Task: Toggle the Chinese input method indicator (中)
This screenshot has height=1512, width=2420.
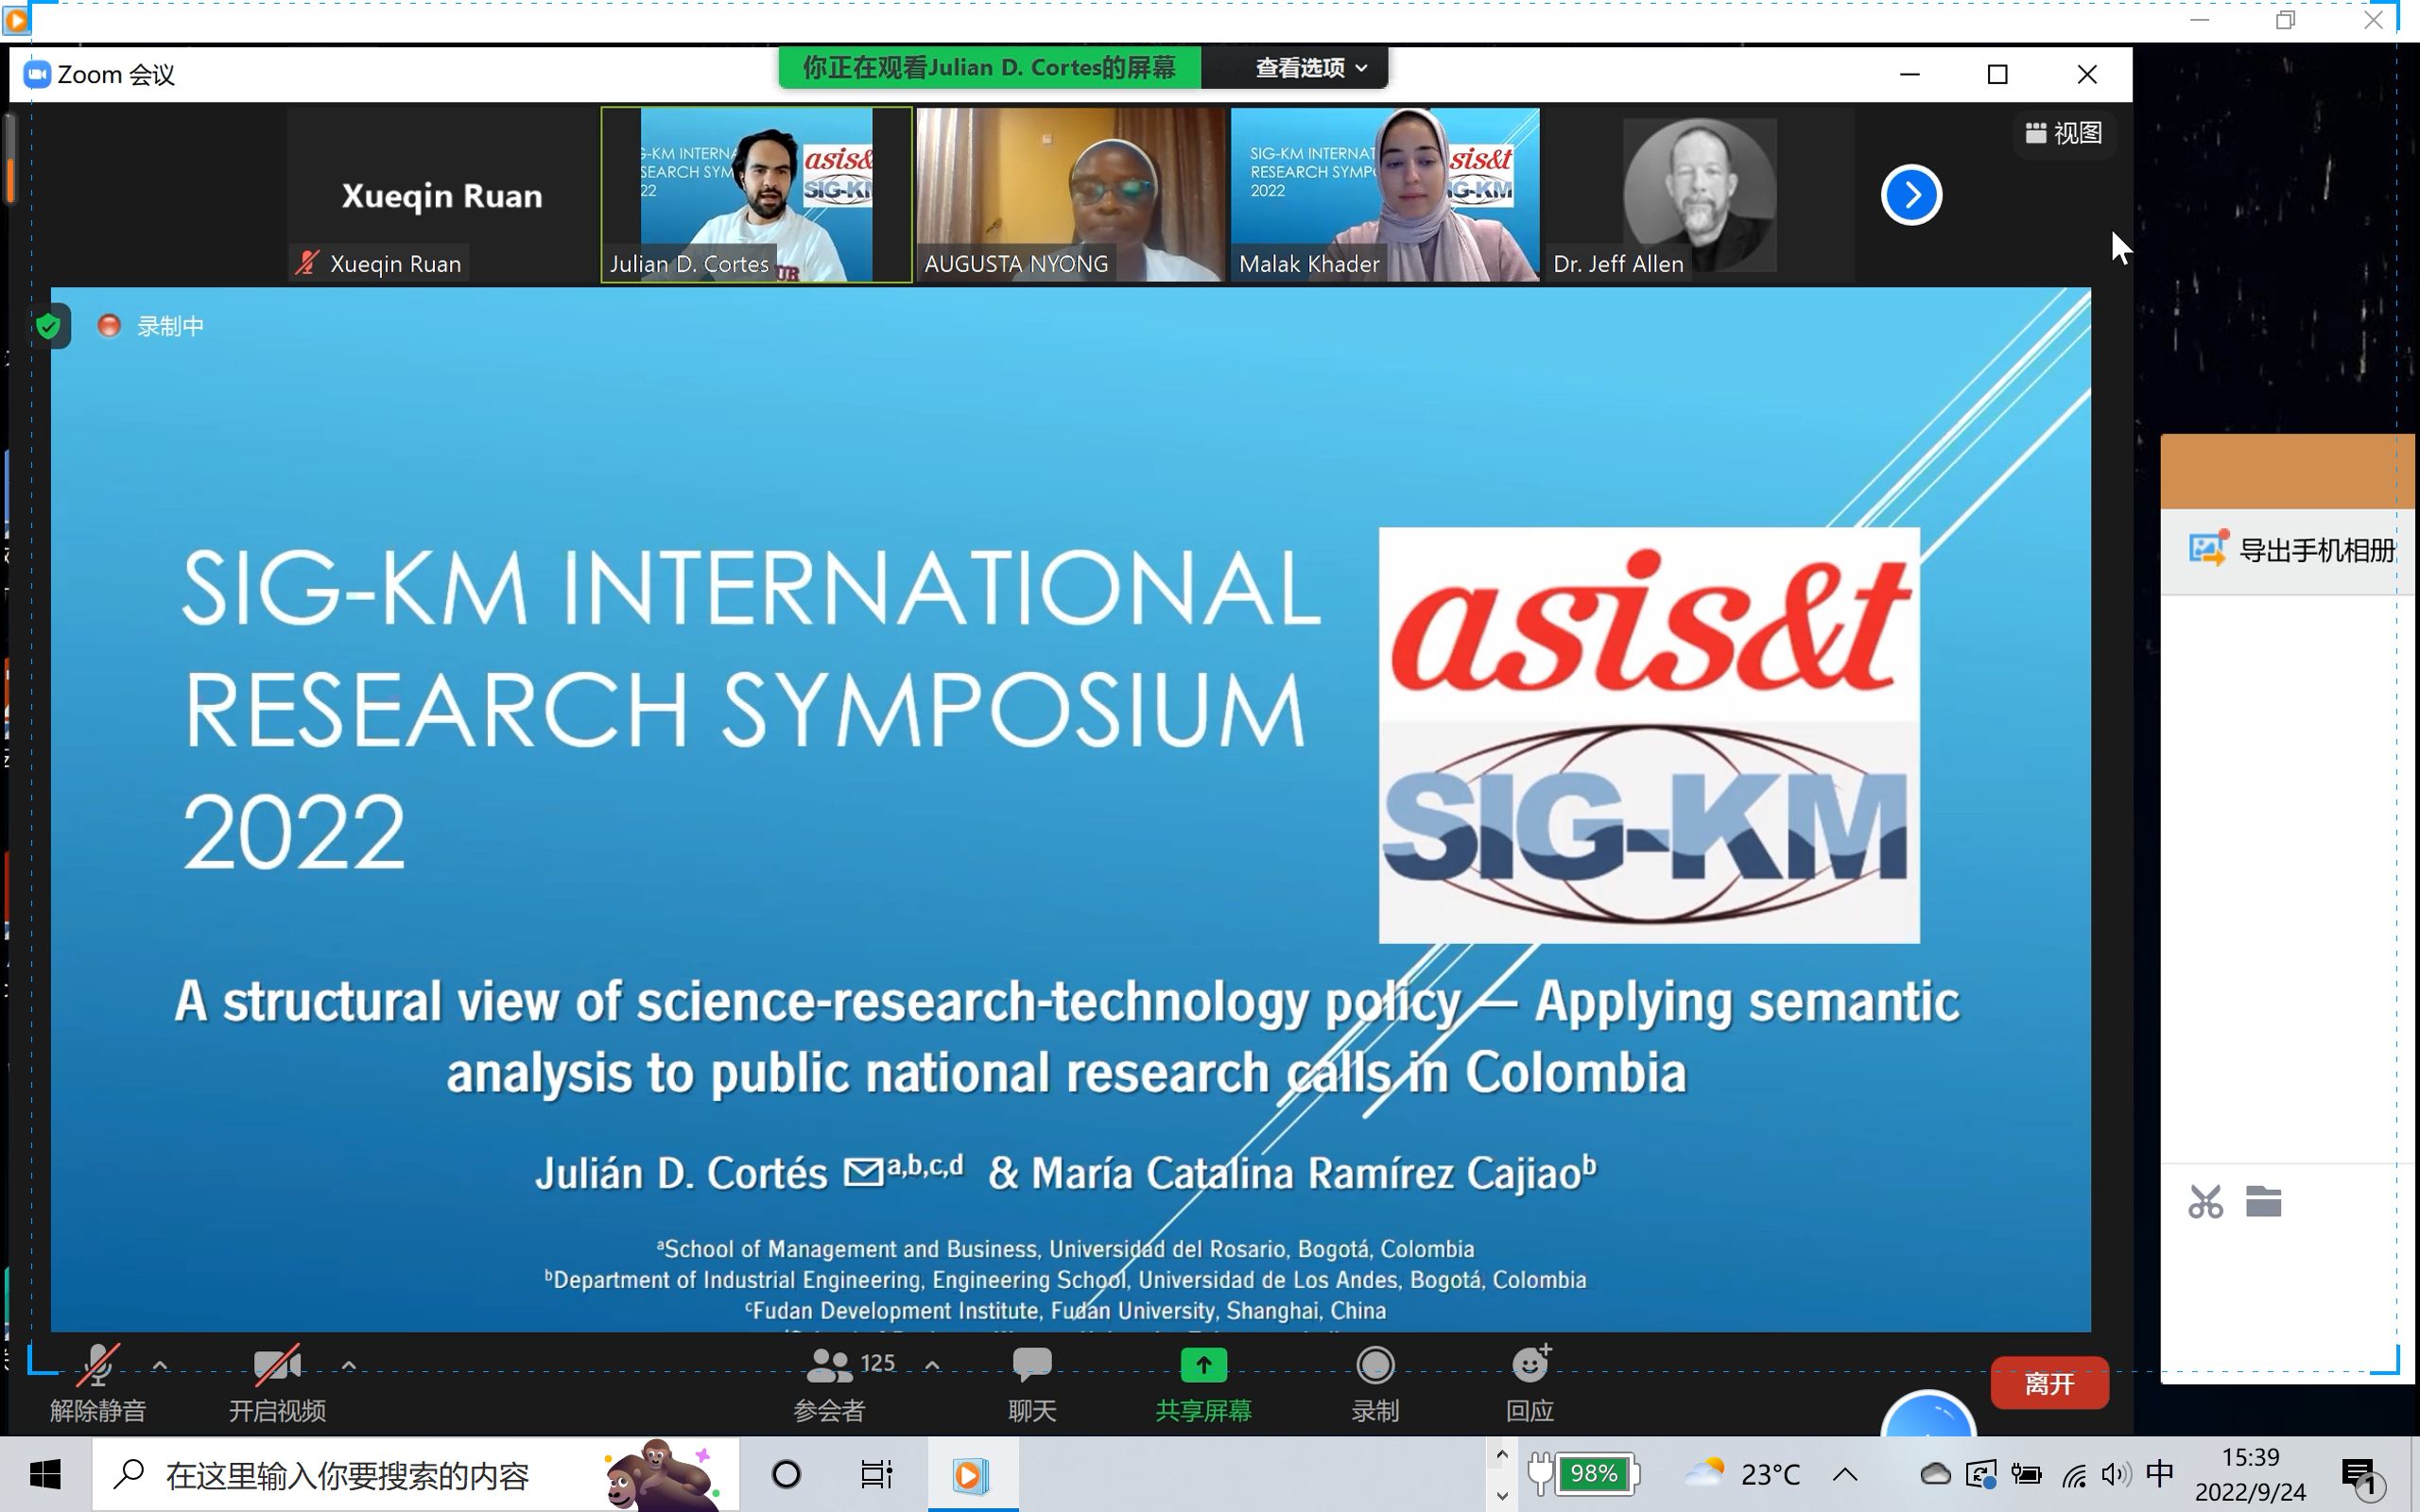Action: 2159,1473
